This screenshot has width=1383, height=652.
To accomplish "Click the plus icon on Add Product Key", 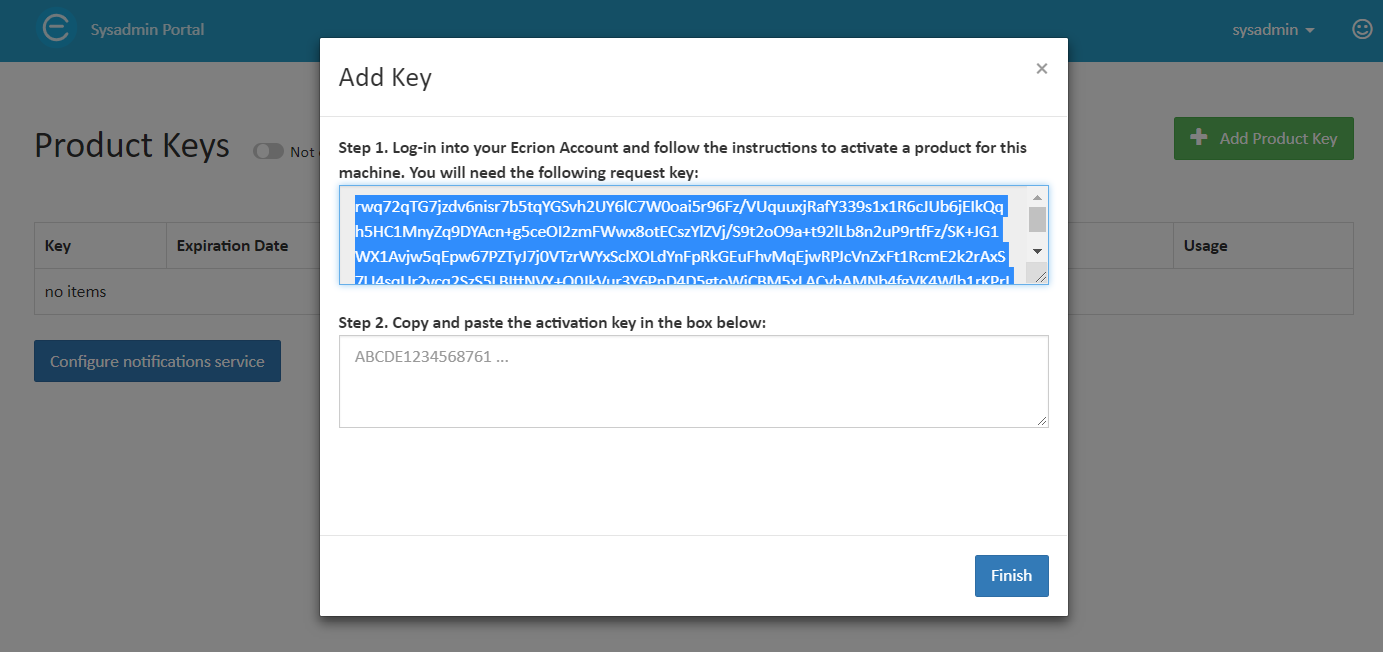I will click(1198, 138).
